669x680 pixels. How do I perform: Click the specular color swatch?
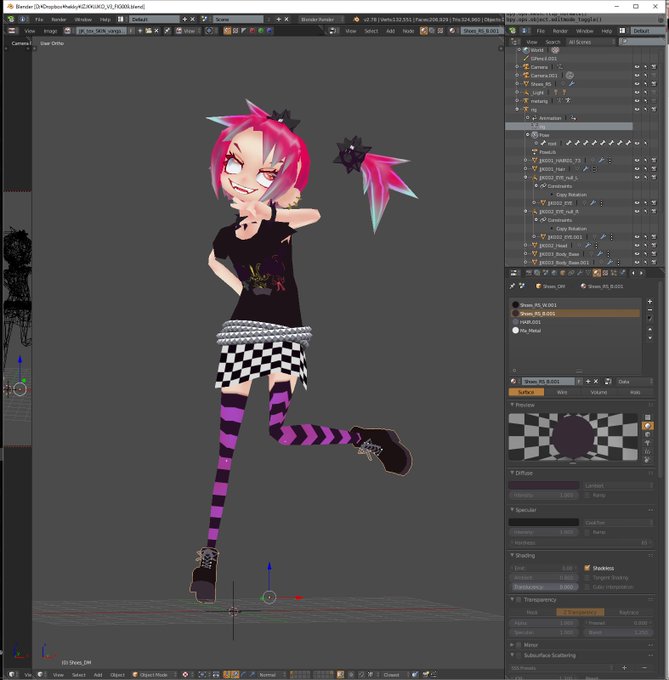(544, 522)
